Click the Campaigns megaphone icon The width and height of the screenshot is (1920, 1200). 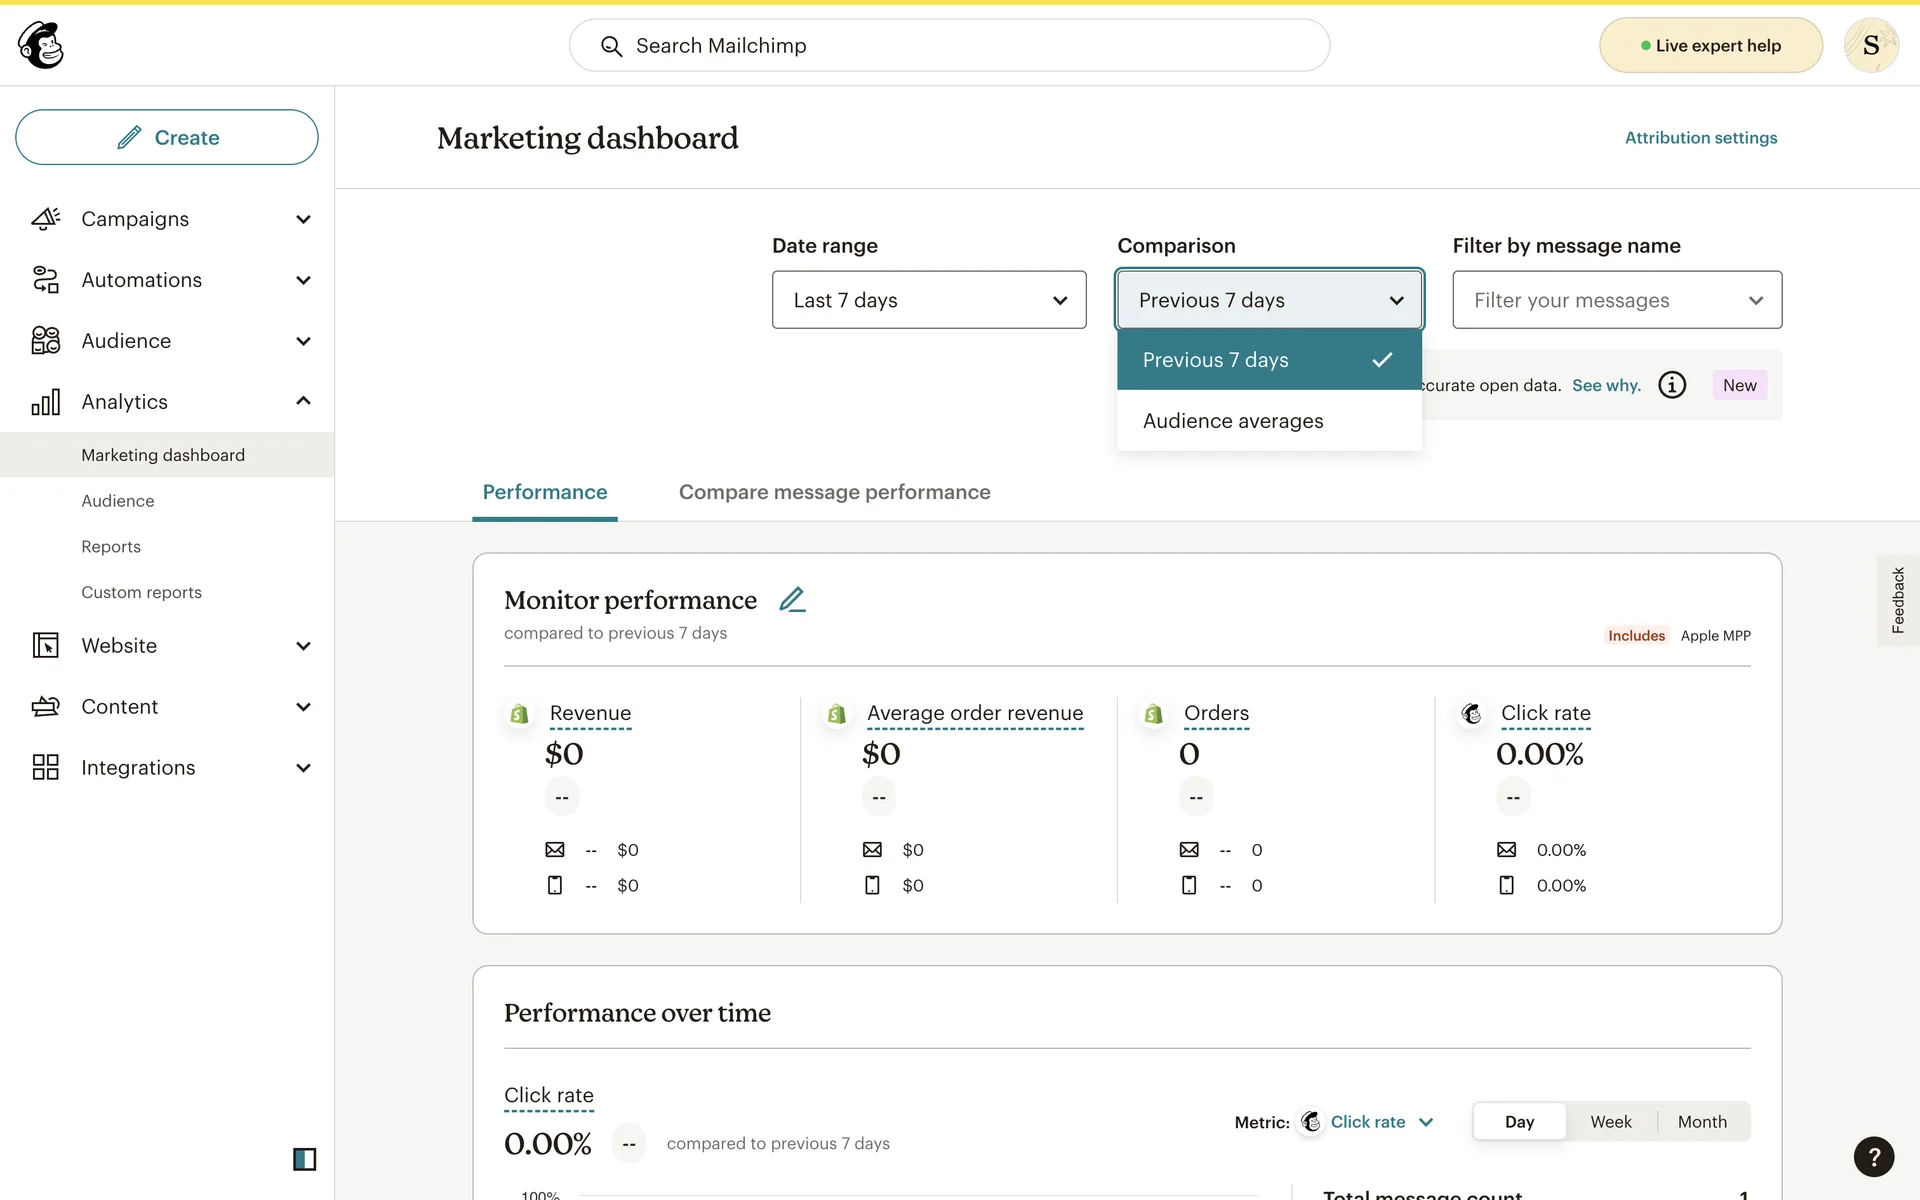click(45, 219)
